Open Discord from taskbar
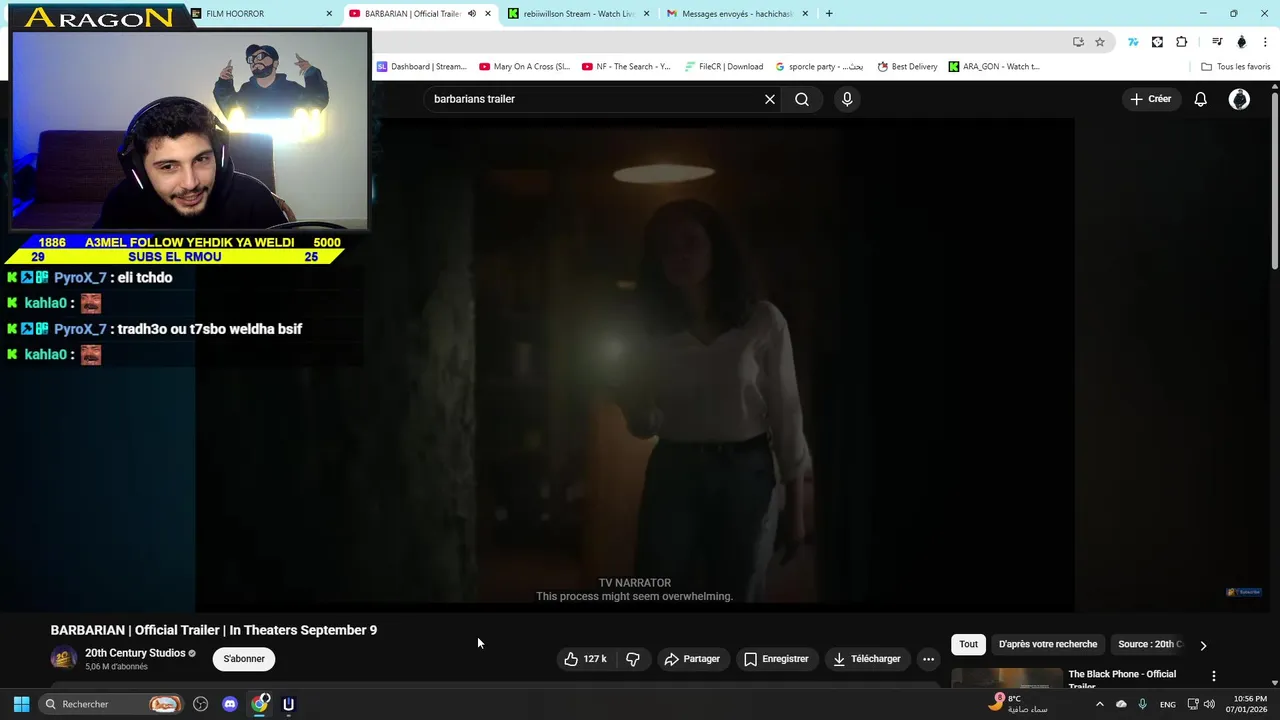 [230, 704]
